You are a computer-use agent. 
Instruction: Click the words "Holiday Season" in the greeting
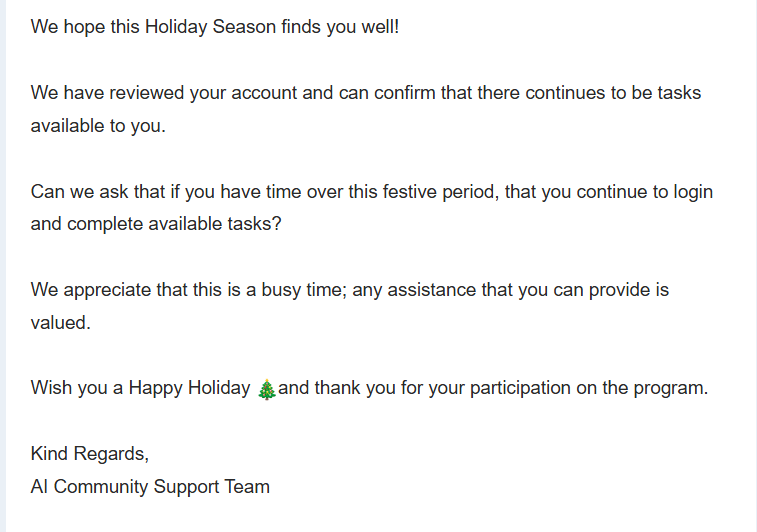(209, 26)
